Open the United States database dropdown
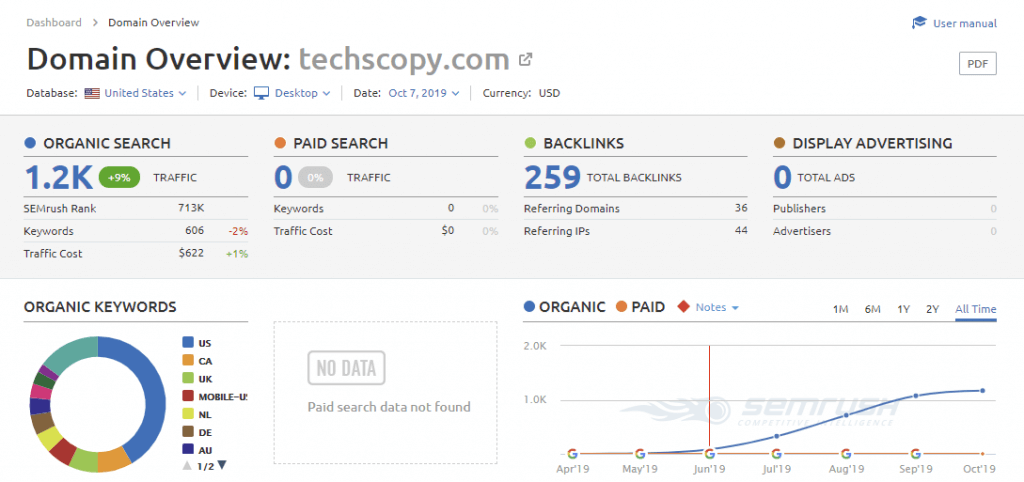 click(145, 93)
